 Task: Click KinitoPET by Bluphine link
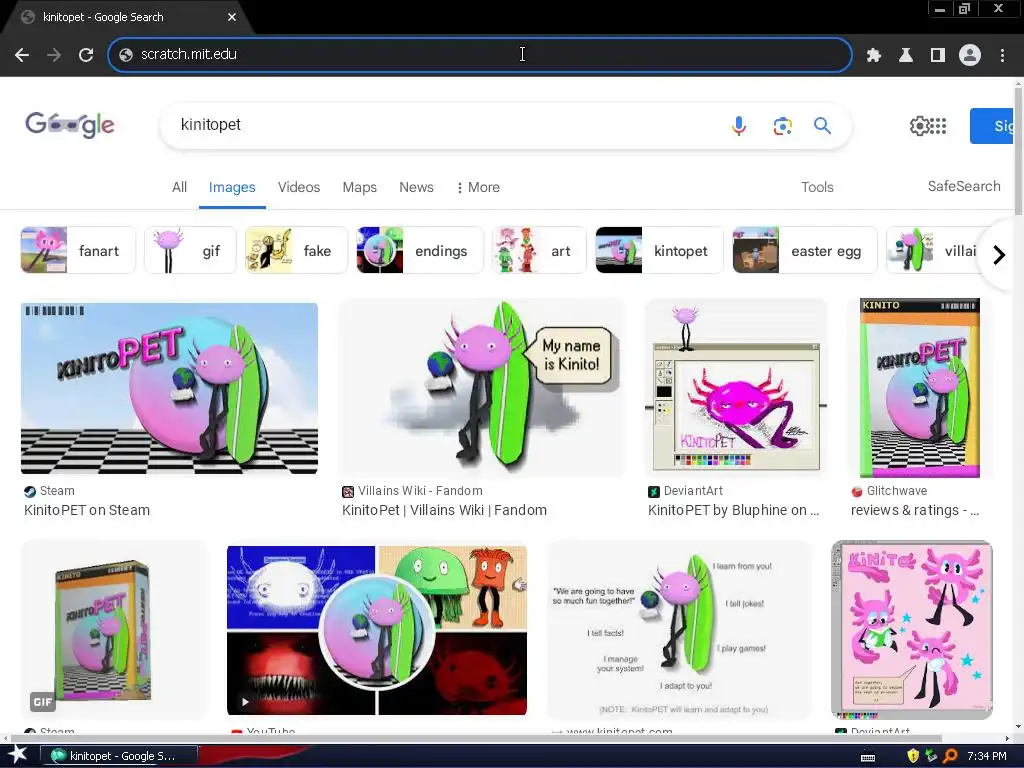(733, 510)
